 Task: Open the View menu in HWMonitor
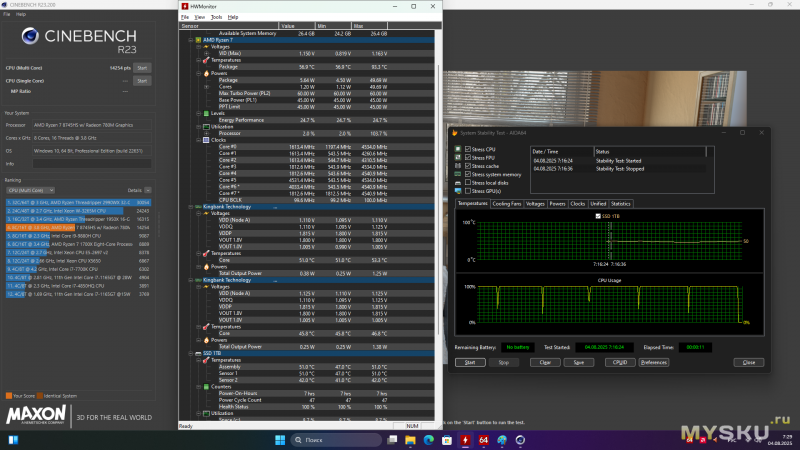click(199, 17)
